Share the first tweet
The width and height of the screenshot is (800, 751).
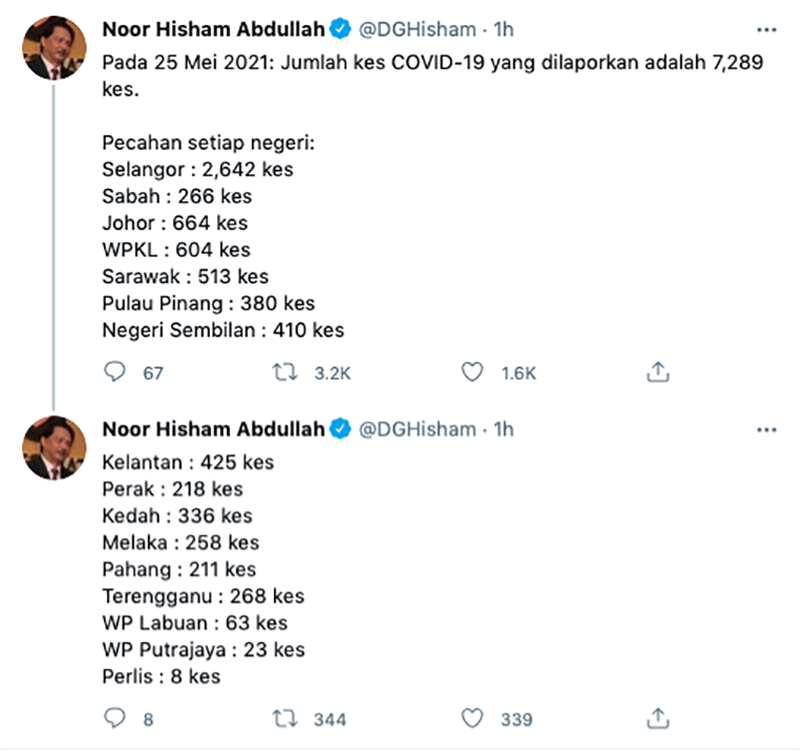[x=658, y=372]
